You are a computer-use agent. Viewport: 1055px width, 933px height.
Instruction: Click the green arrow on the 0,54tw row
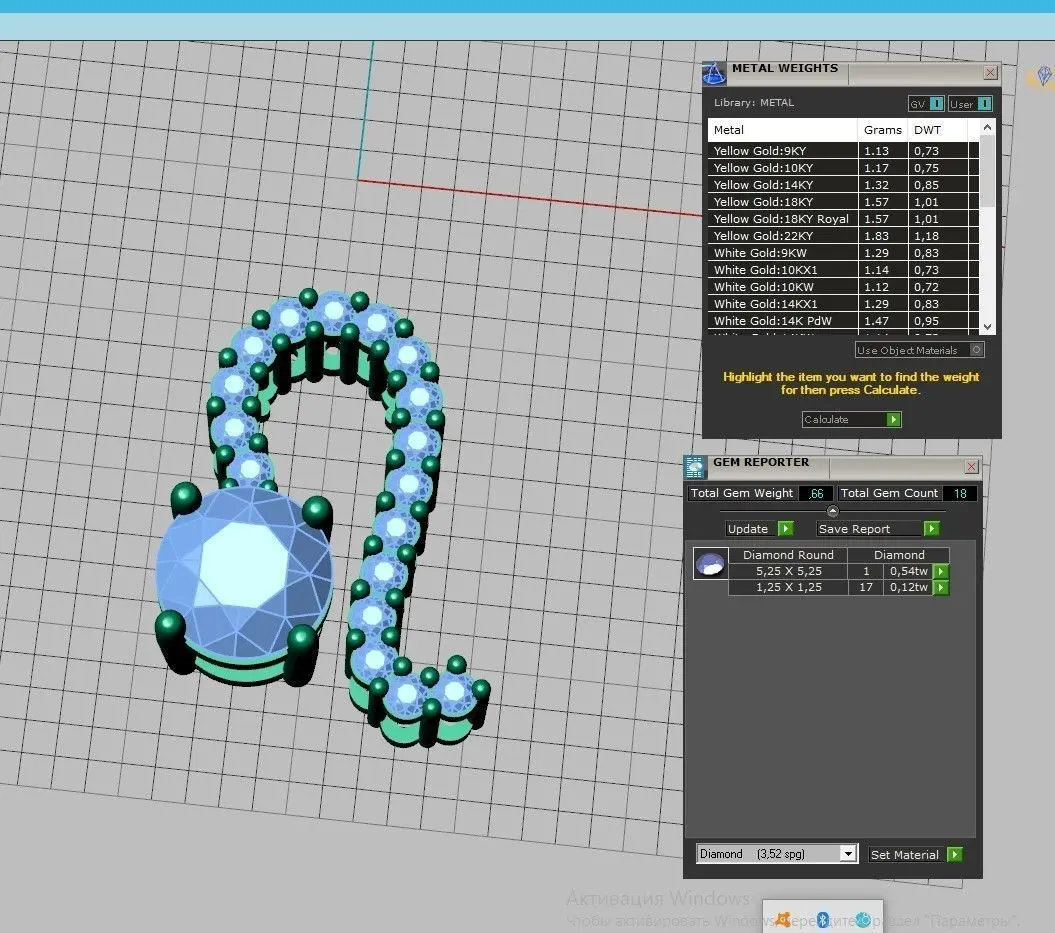(941, 571)
